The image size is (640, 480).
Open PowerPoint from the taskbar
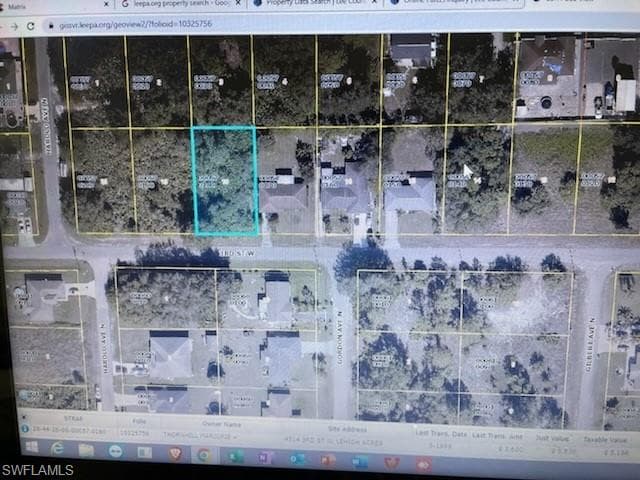pos(328,461)
